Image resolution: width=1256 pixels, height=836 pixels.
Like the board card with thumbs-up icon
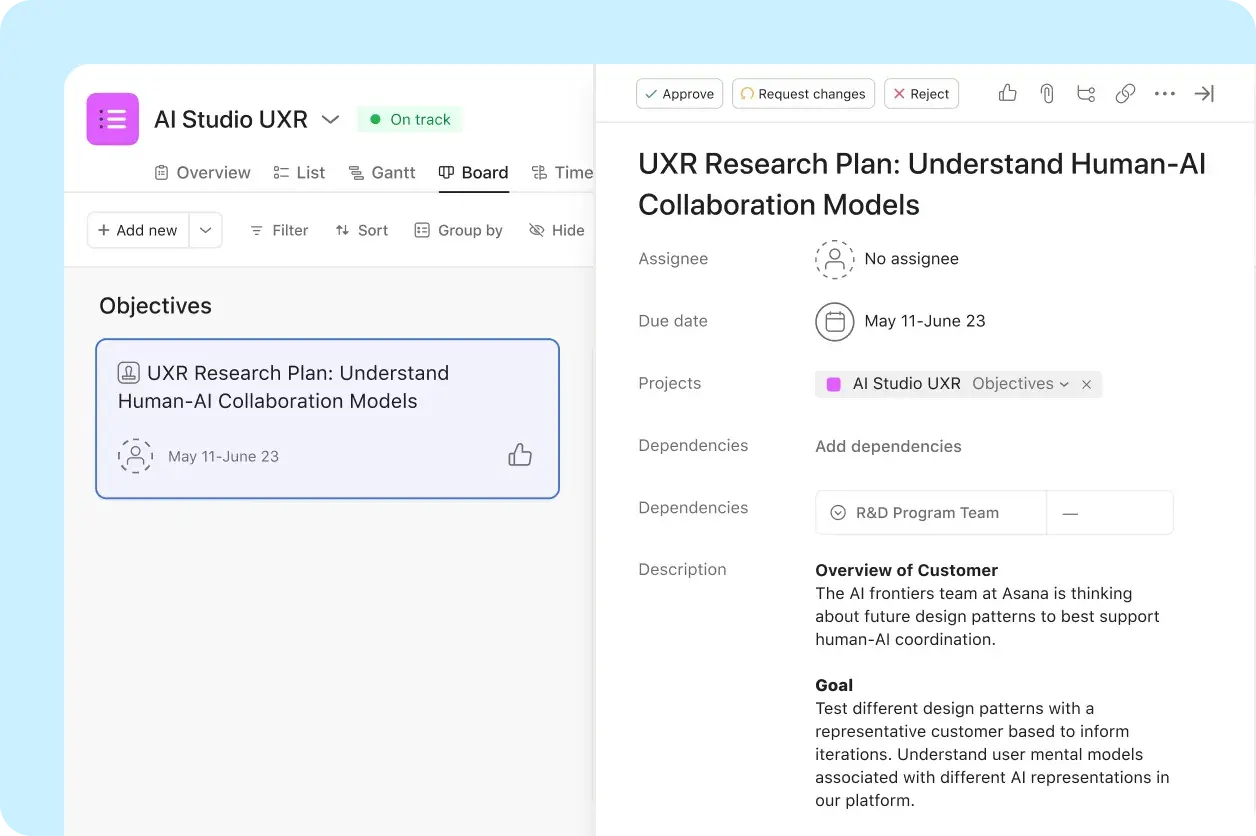(520, 456)
